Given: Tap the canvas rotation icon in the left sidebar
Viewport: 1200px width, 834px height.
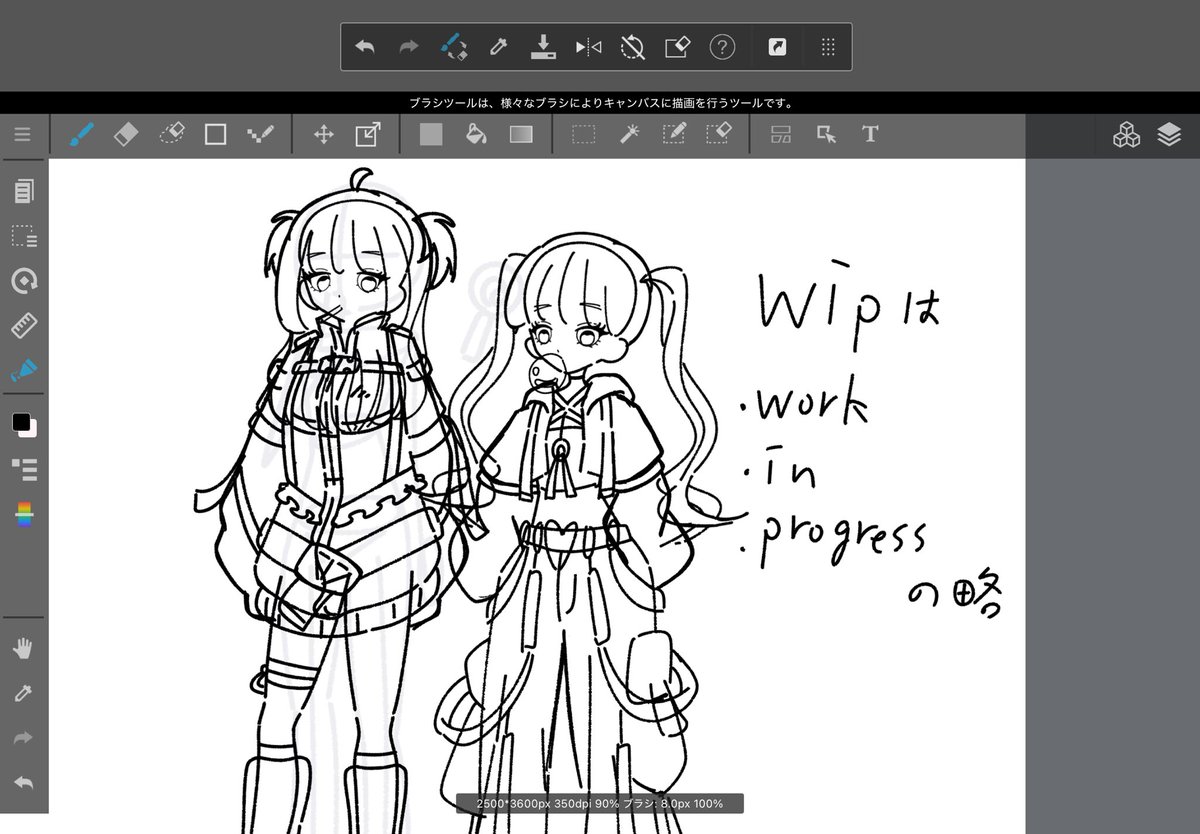Looking at the screenshot, I should click(x=24, y=281).
